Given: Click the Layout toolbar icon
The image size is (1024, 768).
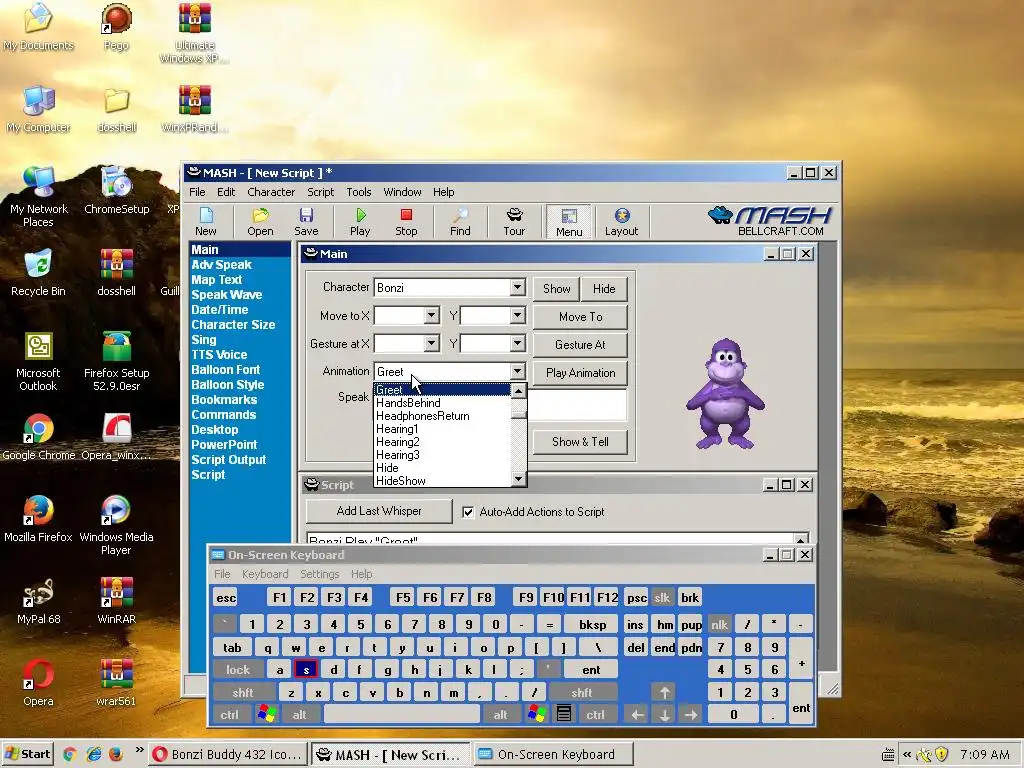Looking at the screenshot, I should (621, 221).
